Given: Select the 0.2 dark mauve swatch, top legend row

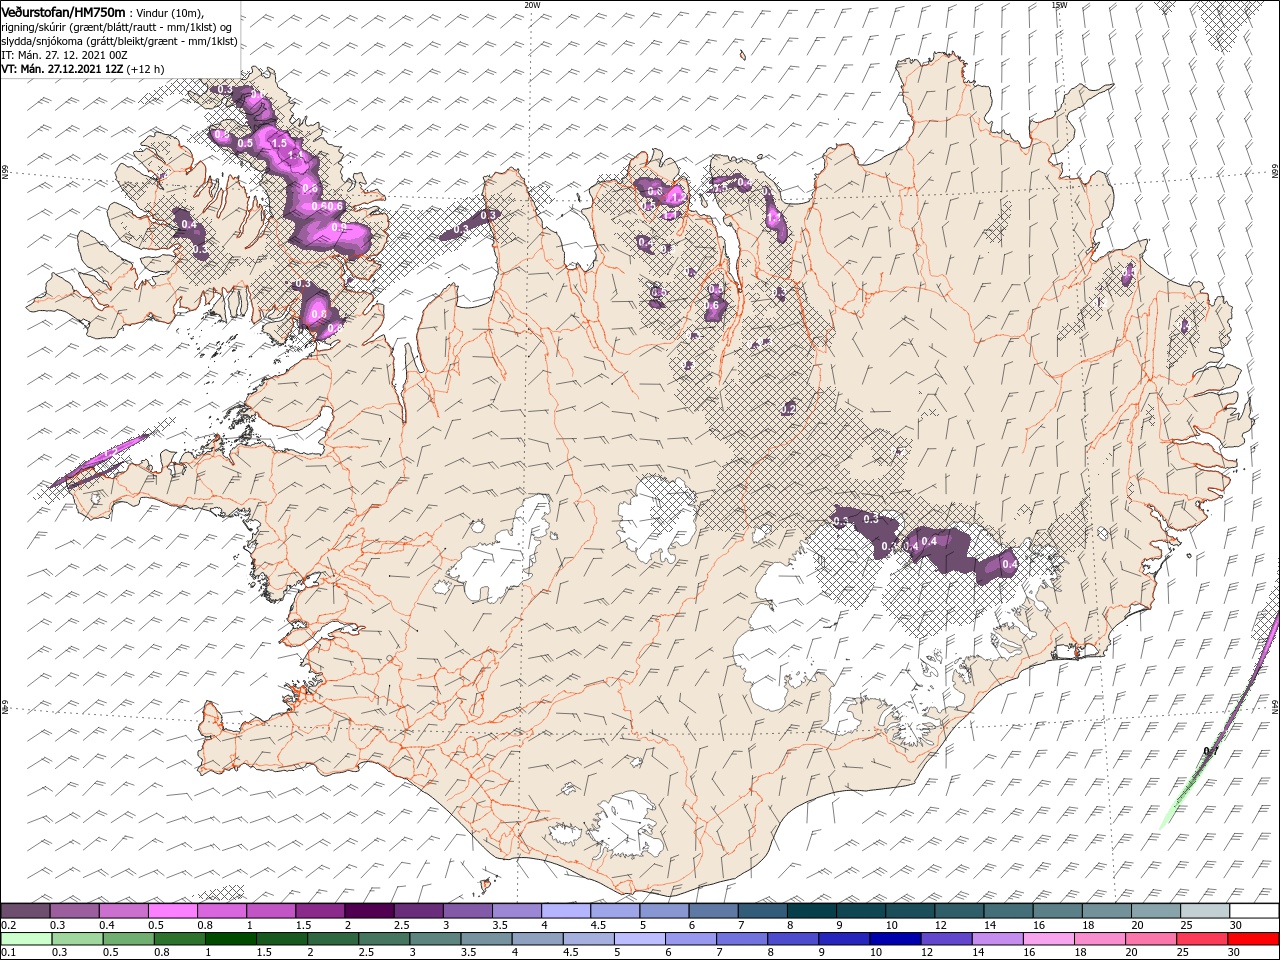Looking at the screenshot, I should coord(26,911).
